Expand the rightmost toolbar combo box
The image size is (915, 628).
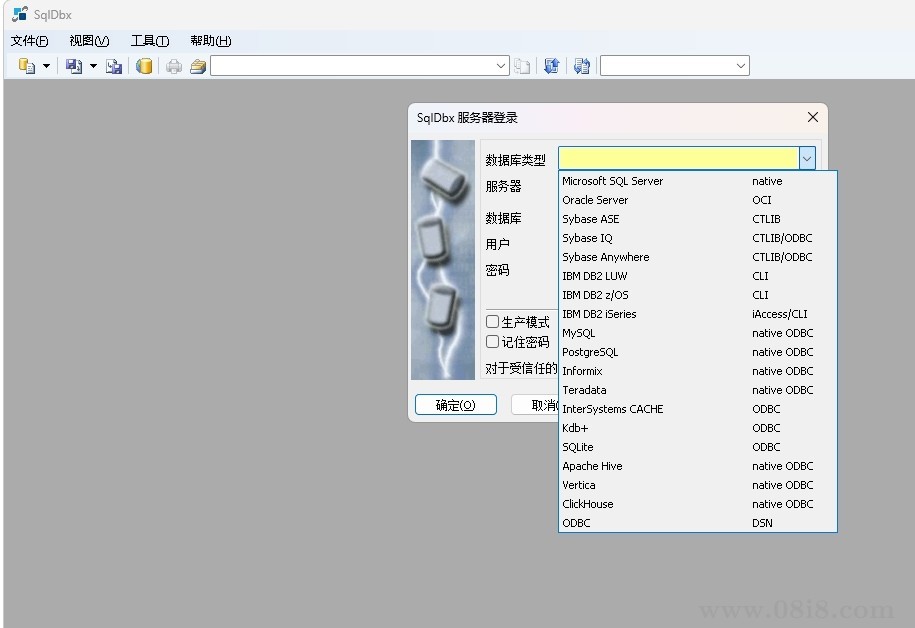743,64
